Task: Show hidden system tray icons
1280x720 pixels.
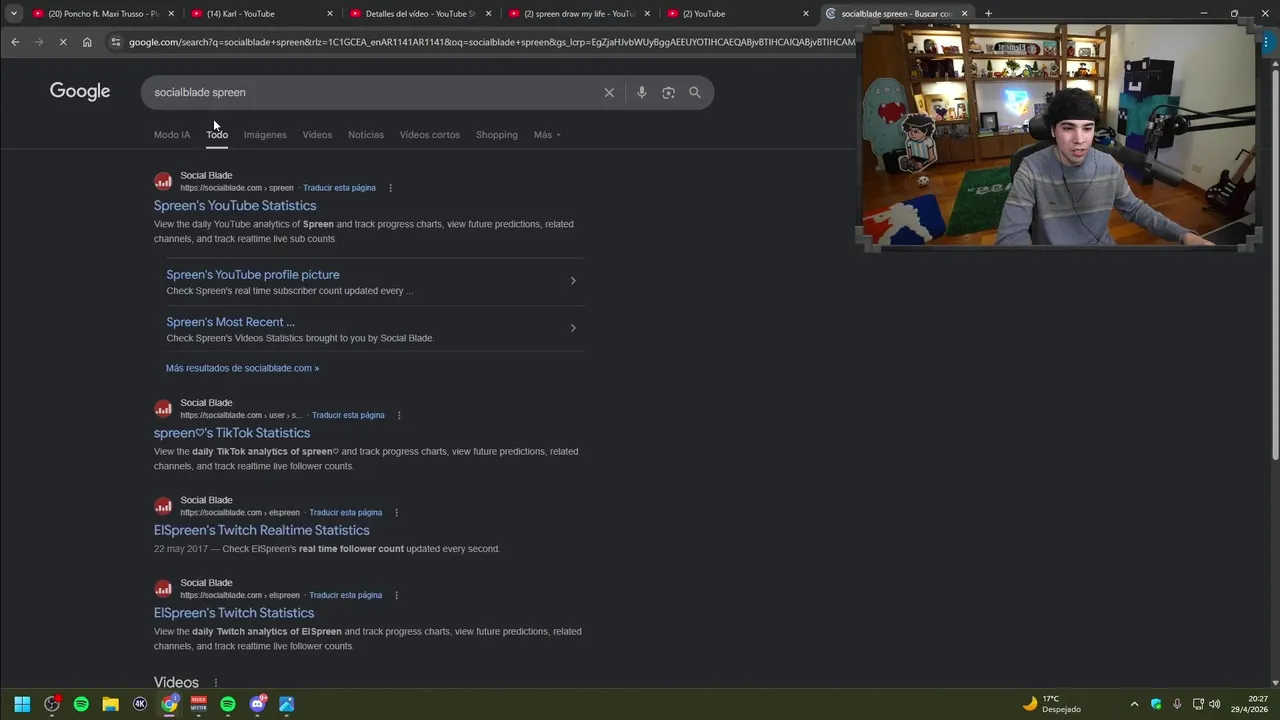Action: pyautogui.click(x=1134, y=704)
